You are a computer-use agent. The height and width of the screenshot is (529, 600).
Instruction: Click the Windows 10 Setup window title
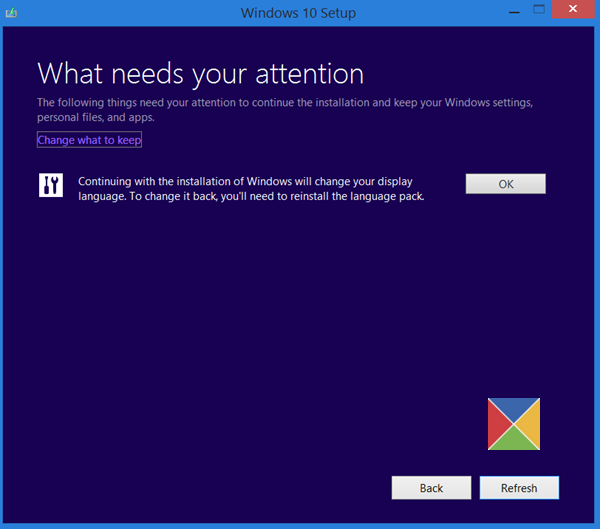coord(298,13)
